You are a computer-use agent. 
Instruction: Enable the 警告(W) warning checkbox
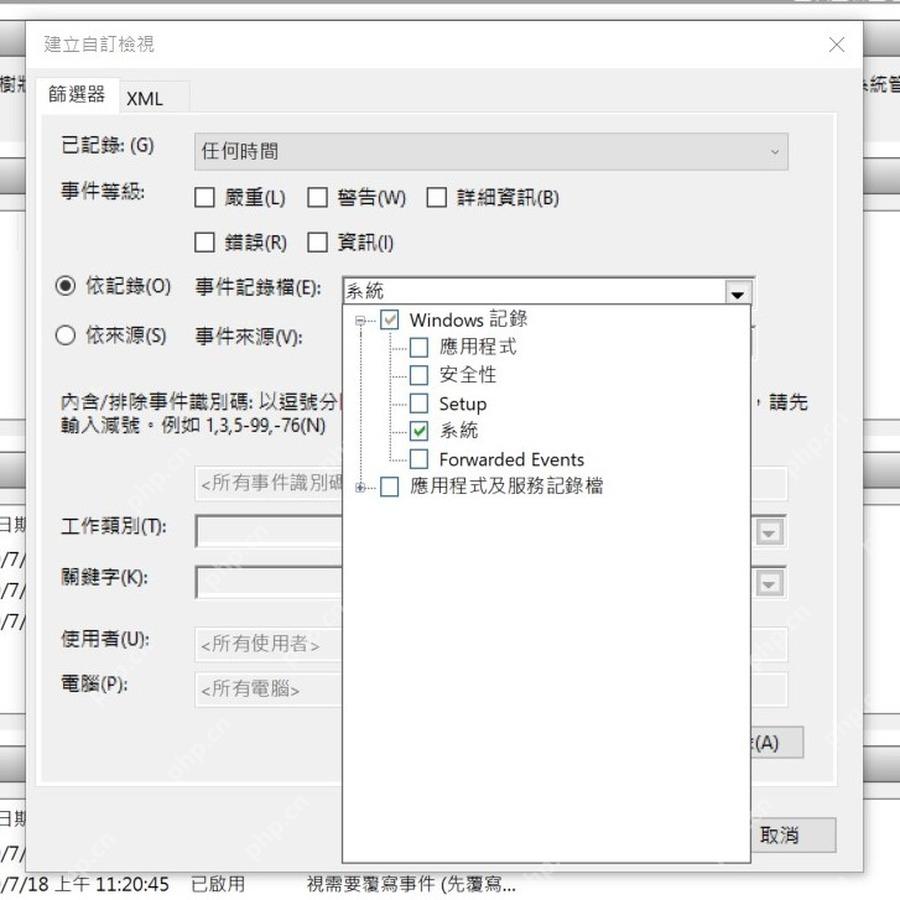coord(317,197)
